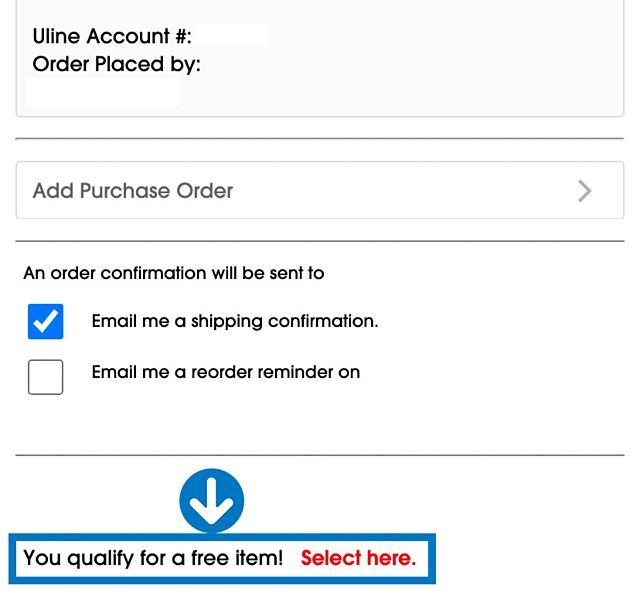
Task: Click "You qualify for a free item!" text
Action: tap(153, 558)
